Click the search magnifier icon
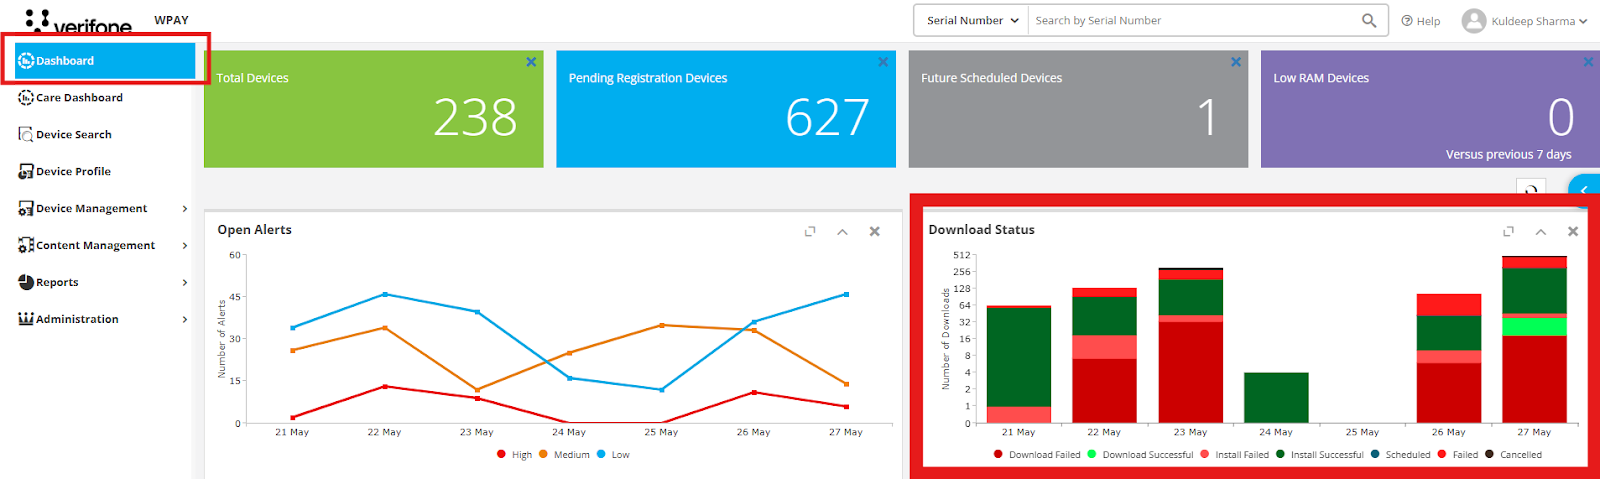 click(x=1368, y=20)
